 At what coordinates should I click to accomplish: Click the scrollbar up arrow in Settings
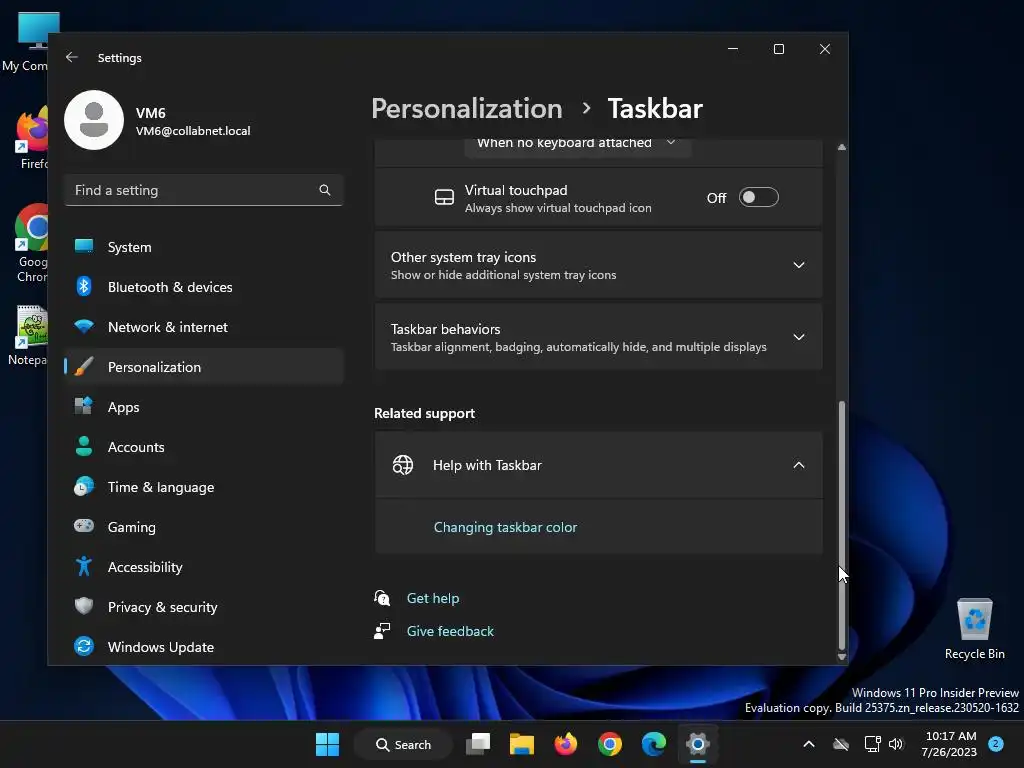point(842,148)
